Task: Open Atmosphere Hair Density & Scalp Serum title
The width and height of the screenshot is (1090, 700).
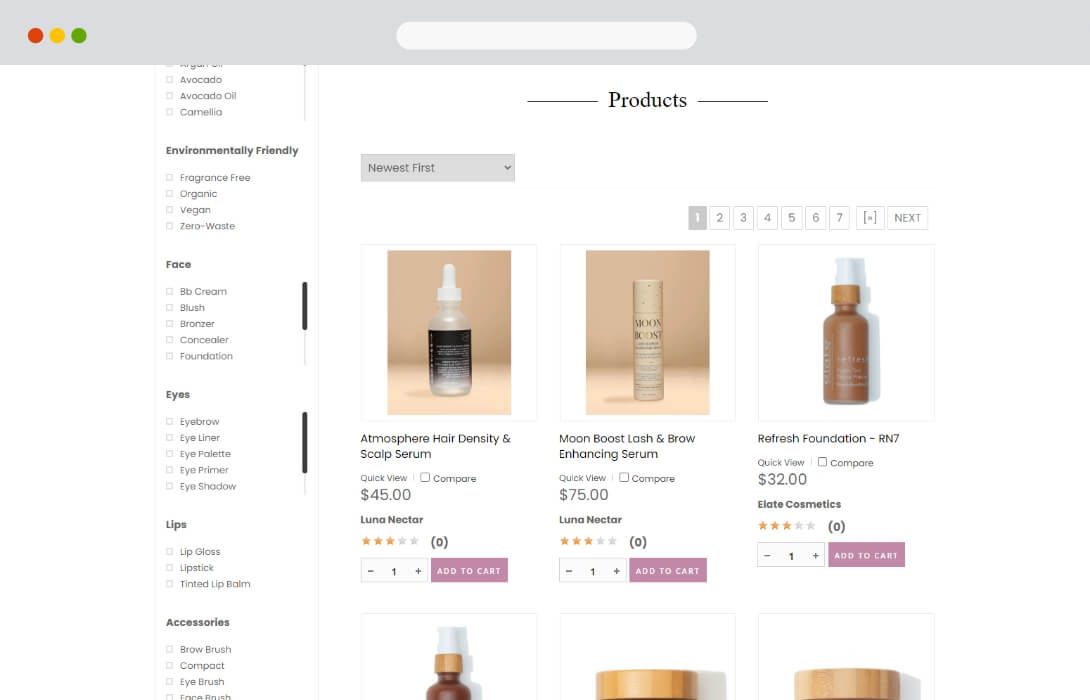Action: [x=435, y=446]
